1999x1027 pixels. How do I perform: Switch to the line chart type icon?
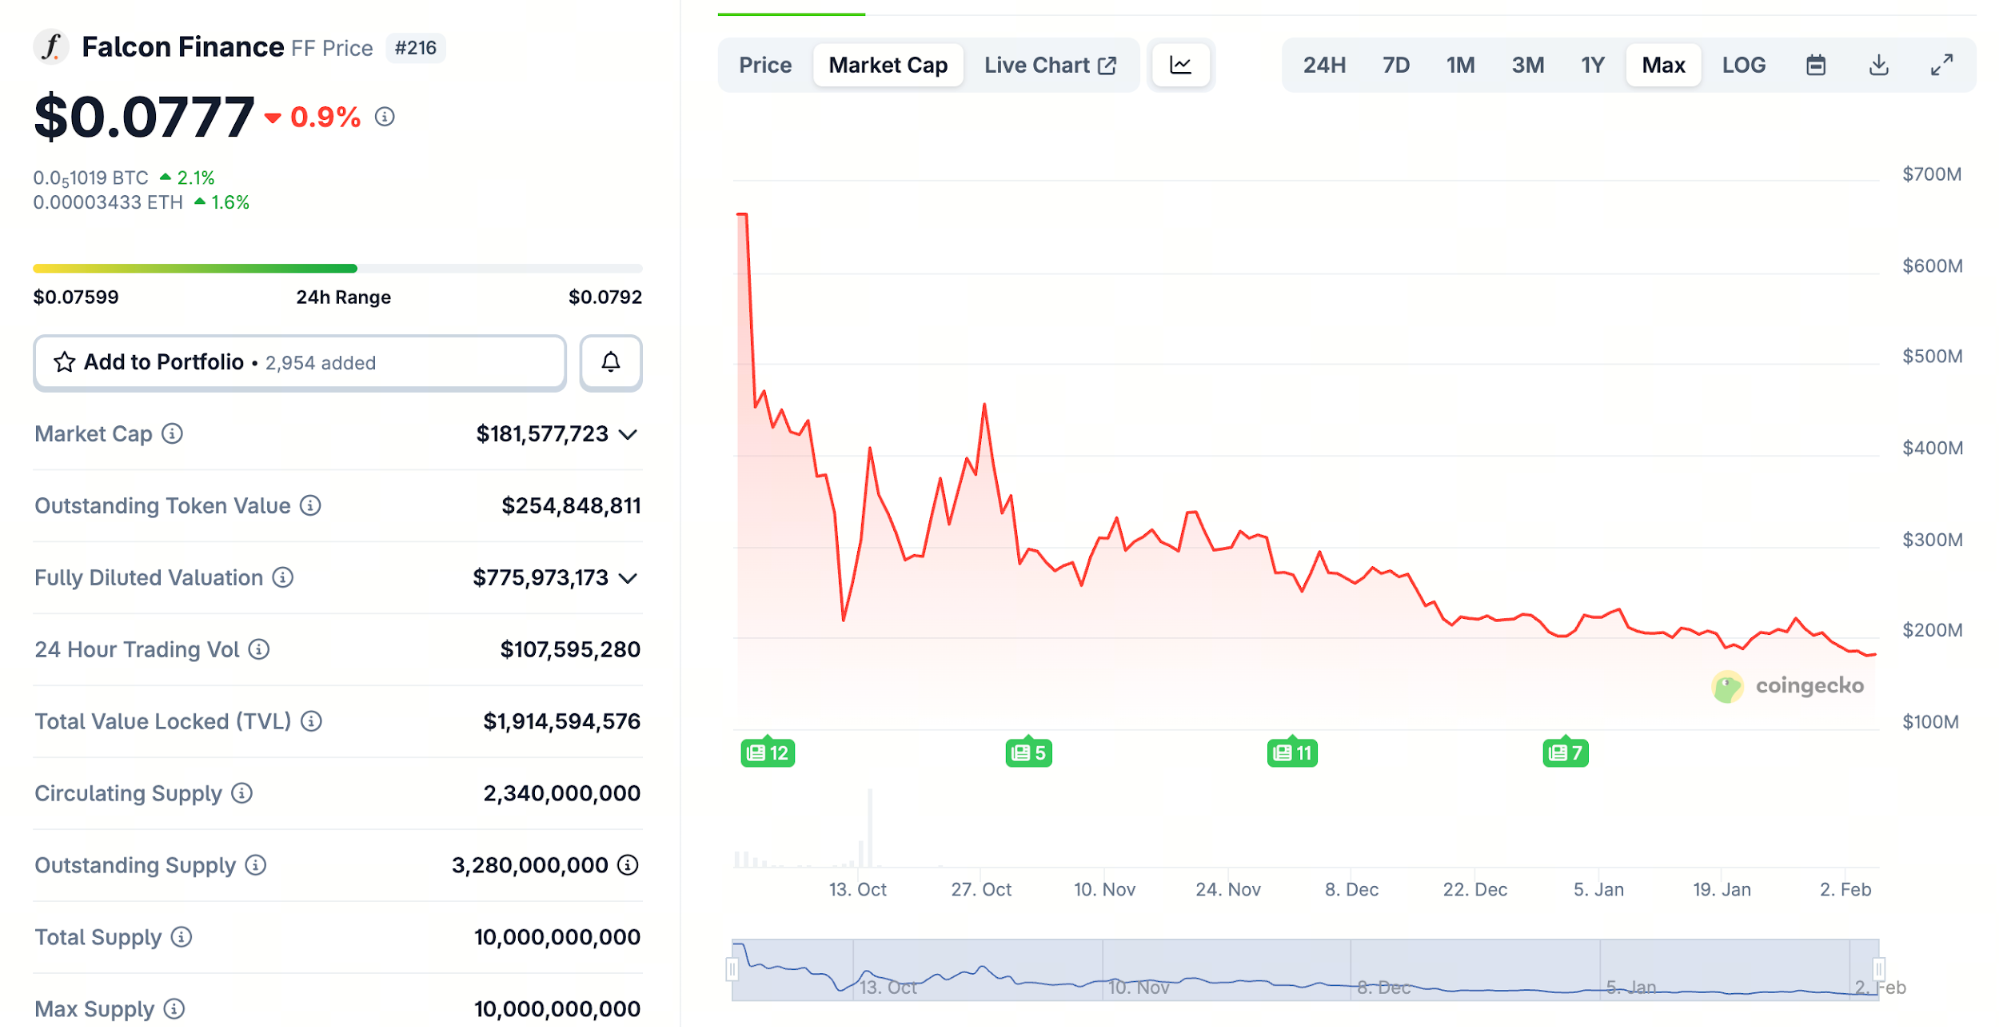tap(1181, 65)
